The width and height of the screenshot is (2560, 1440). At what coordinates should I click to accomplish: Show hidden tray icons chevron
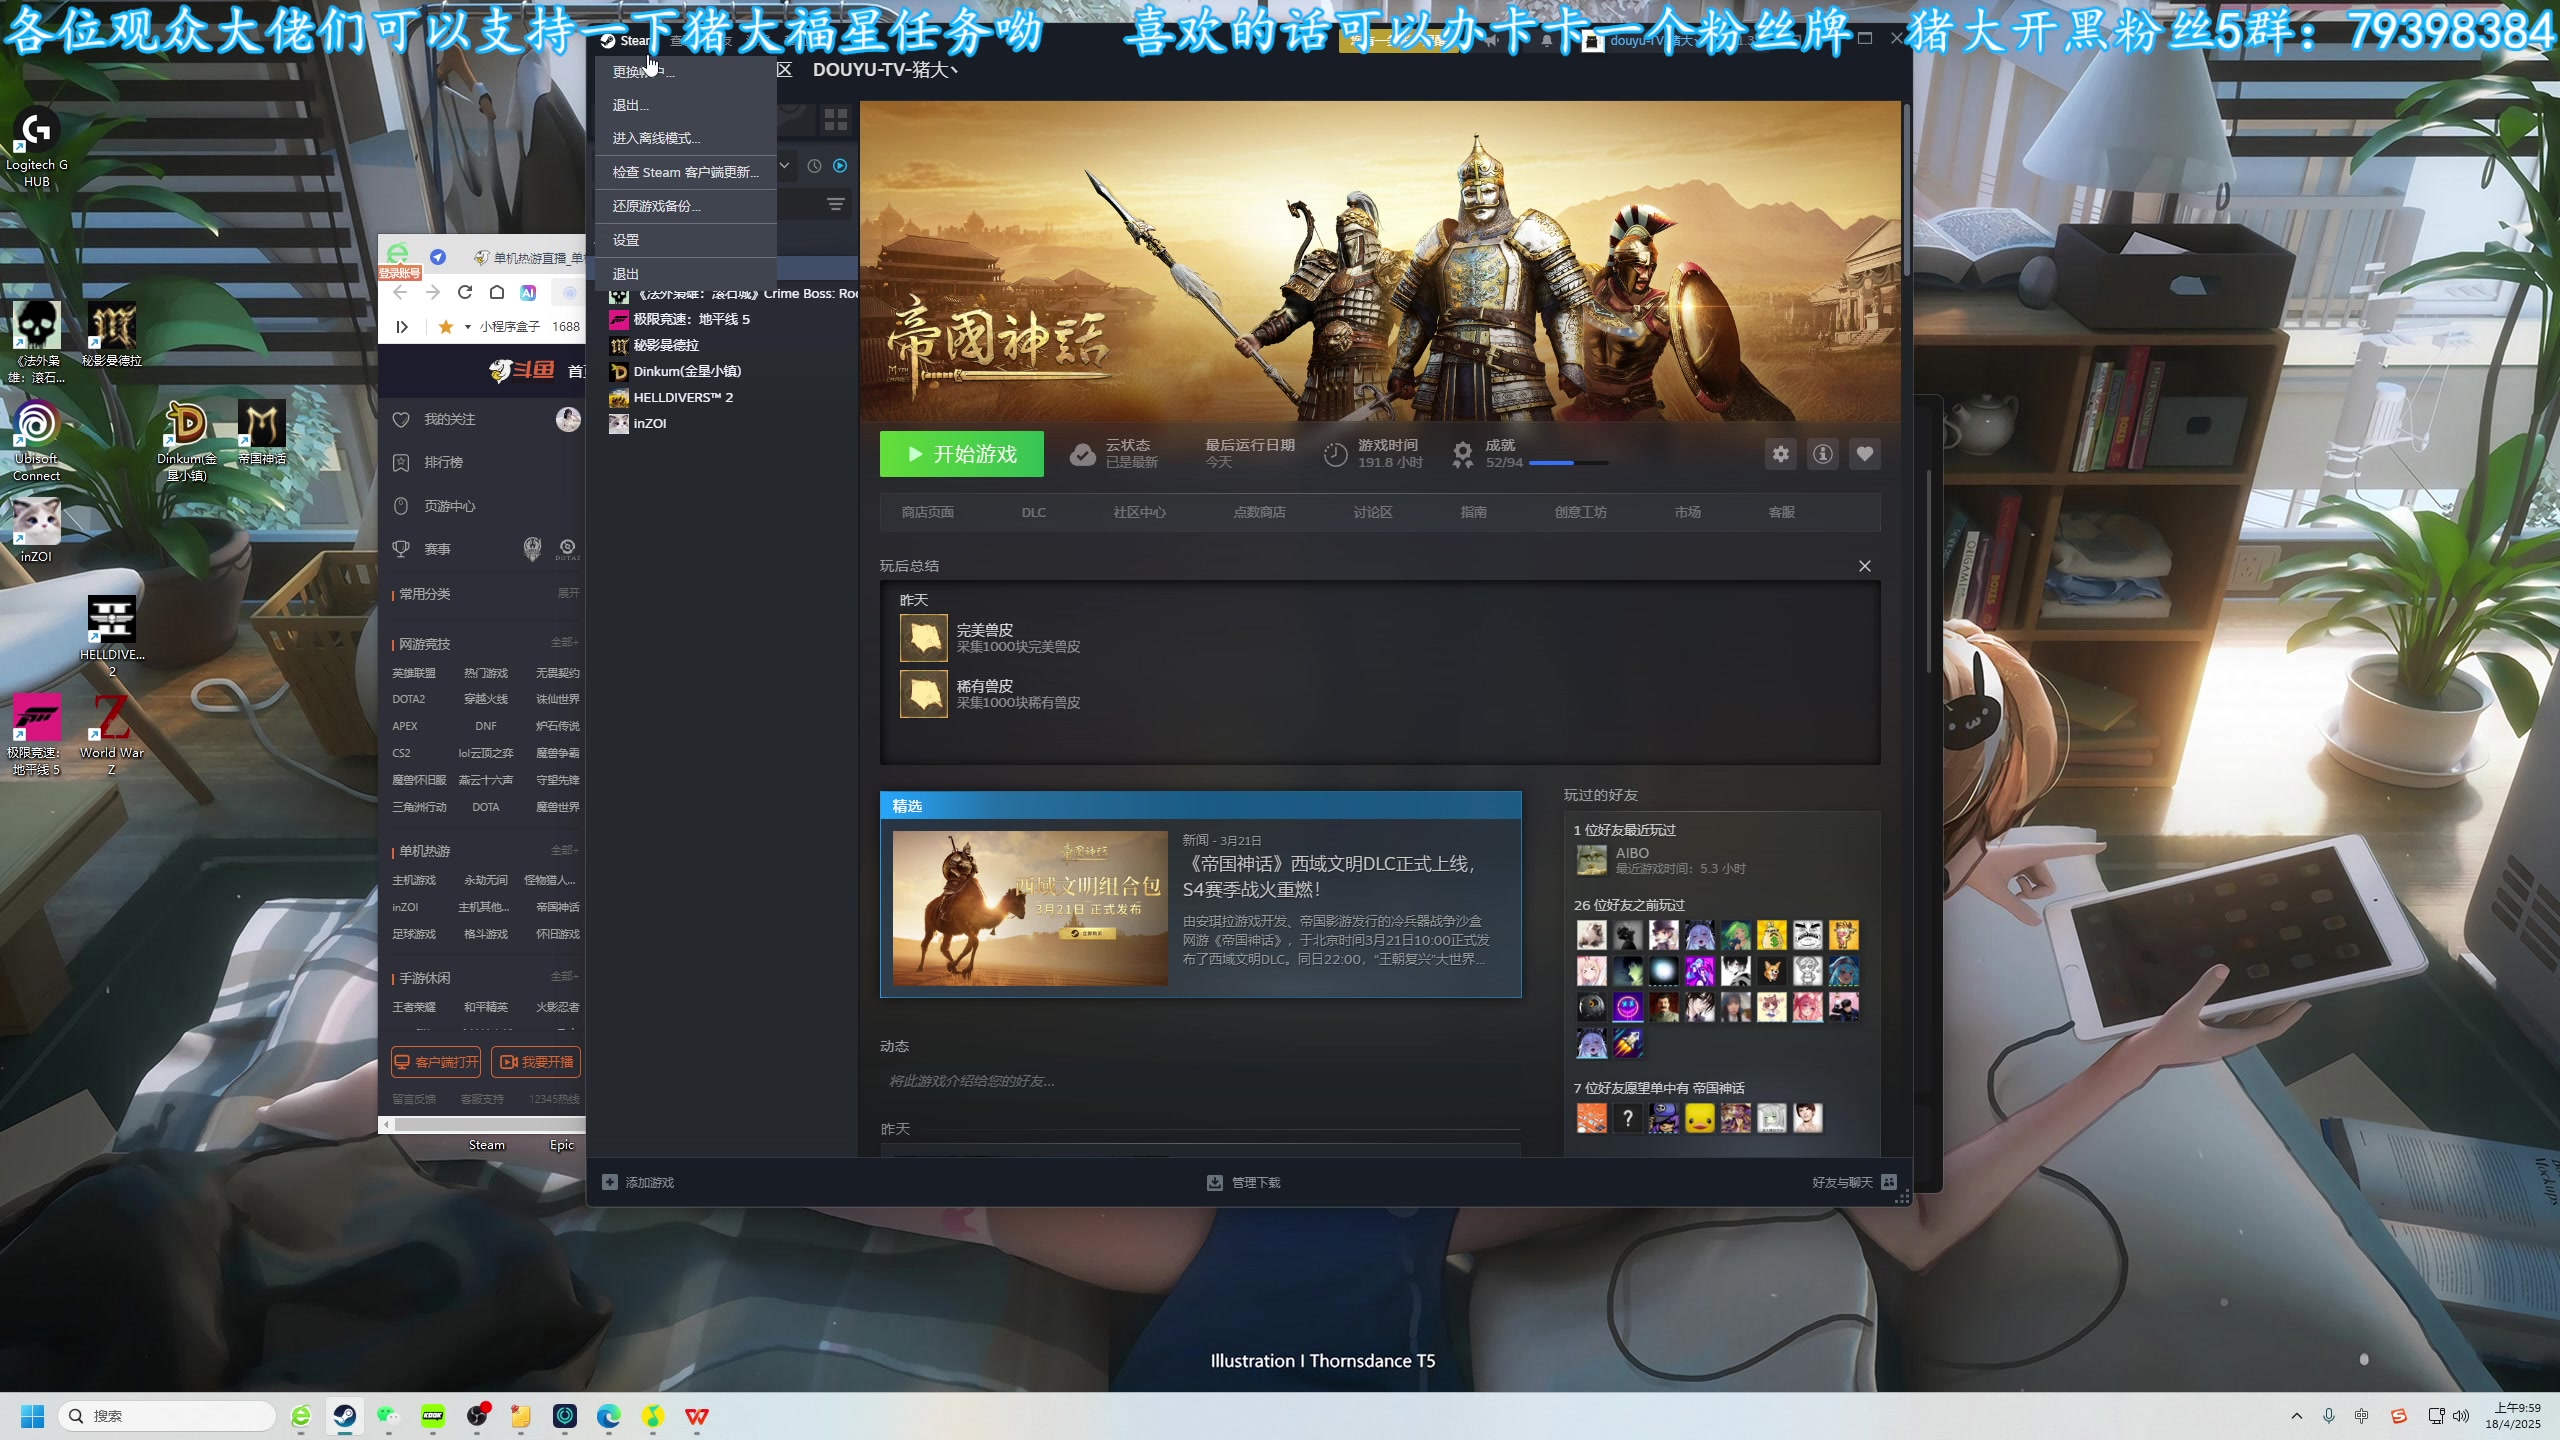pos(2297,1416)
